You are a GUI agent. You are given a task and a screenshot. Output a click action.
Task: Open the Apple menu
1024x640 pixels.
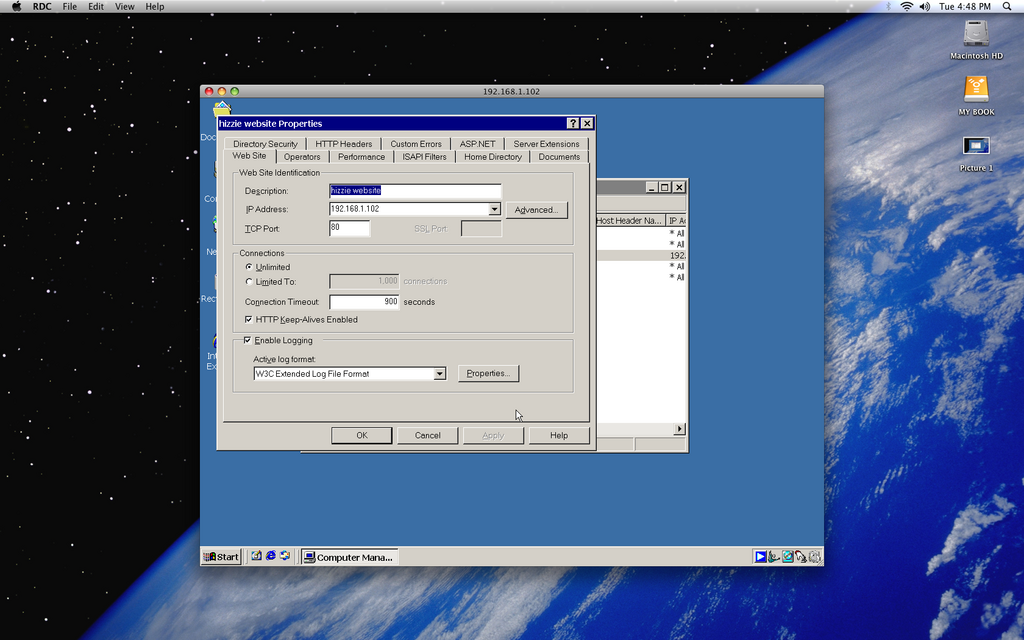(x=16, y=7)
